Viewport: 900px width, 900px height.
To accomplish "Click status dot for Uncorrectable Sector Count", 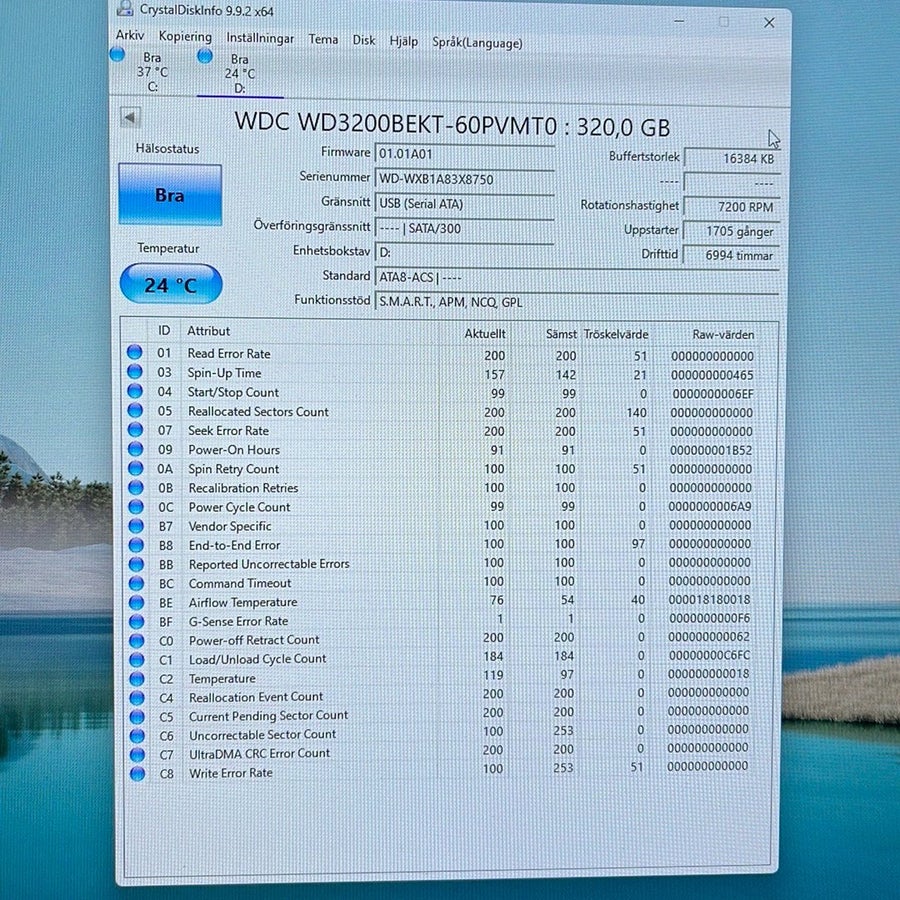I will [137, 735].
